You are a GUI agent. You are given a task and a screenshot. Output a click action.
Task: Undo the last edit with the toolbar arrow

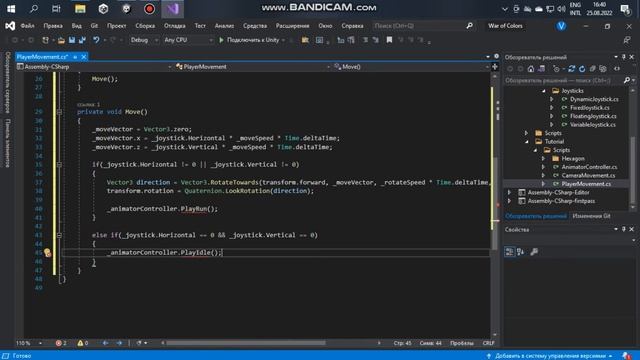[x=96, y=40]
